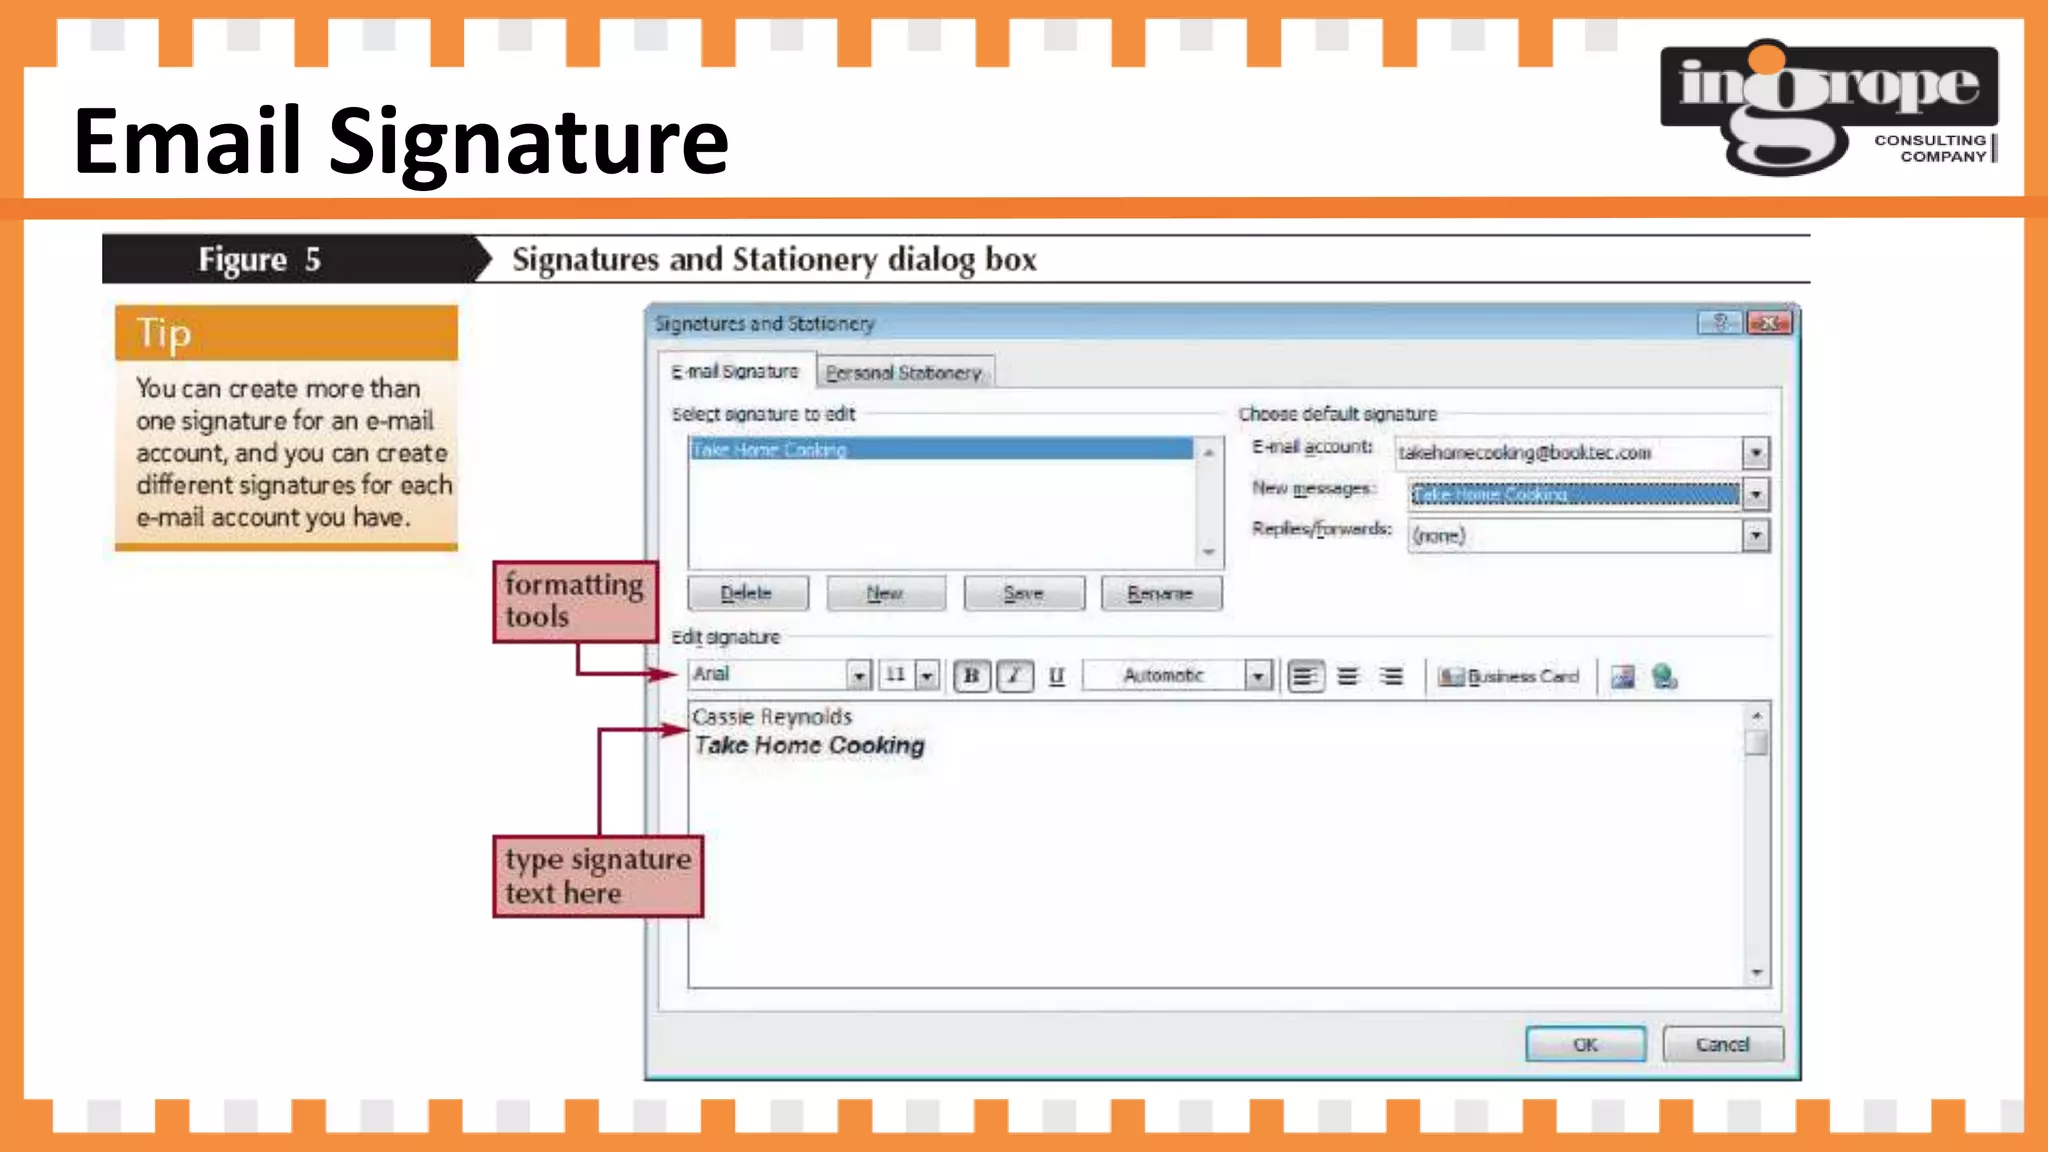Toggle italic formatting in signature toolbar

point(1014,676)
